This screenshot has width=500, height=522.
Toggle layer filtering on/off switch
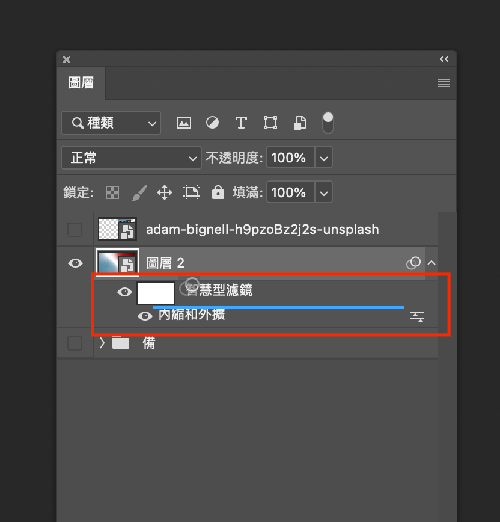click(328, 123)
